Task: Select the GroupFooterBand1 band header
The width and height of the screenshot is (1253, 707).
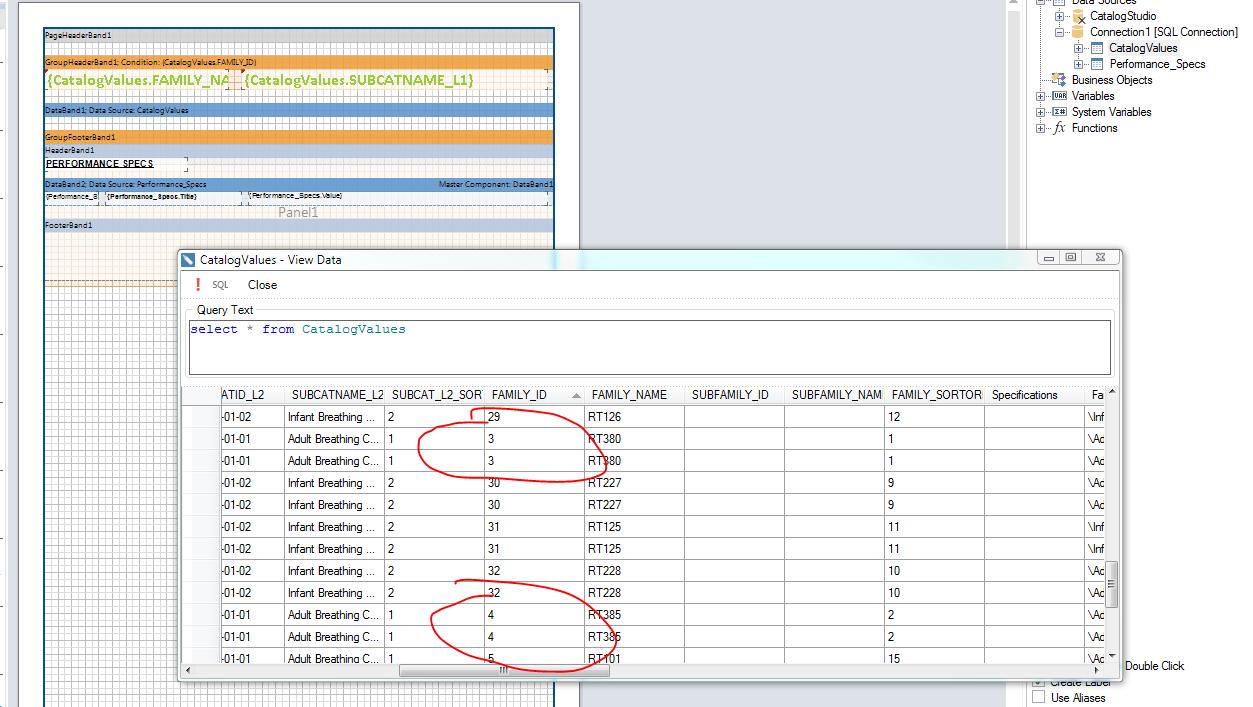Action: [299, 137]
